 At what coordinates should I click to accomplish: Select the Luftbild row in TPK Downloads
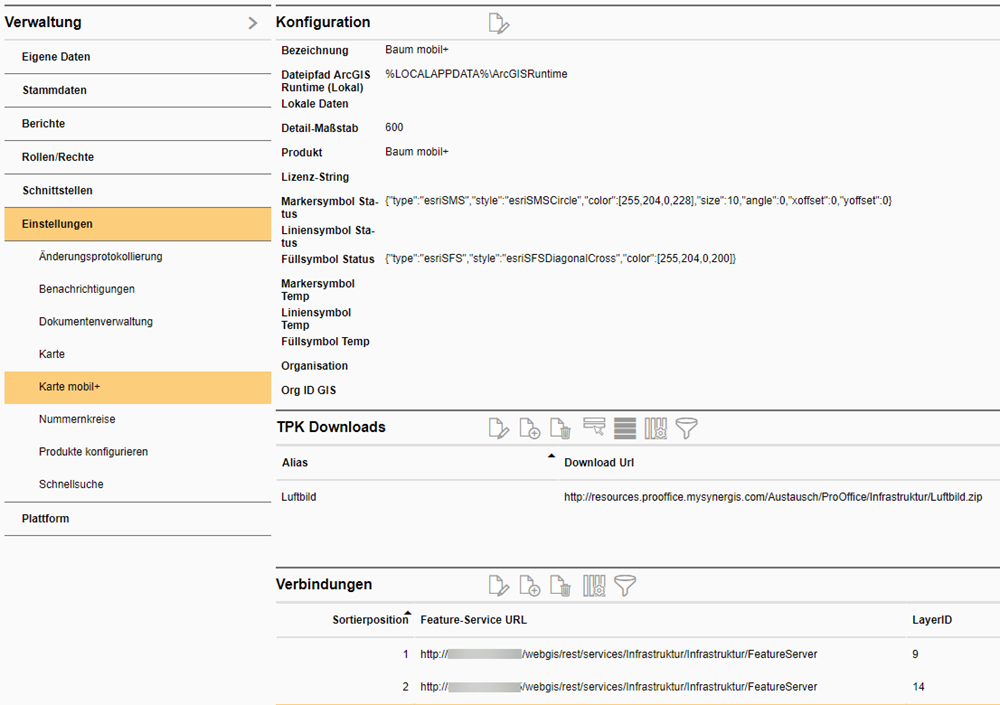(x=300, y=496)
